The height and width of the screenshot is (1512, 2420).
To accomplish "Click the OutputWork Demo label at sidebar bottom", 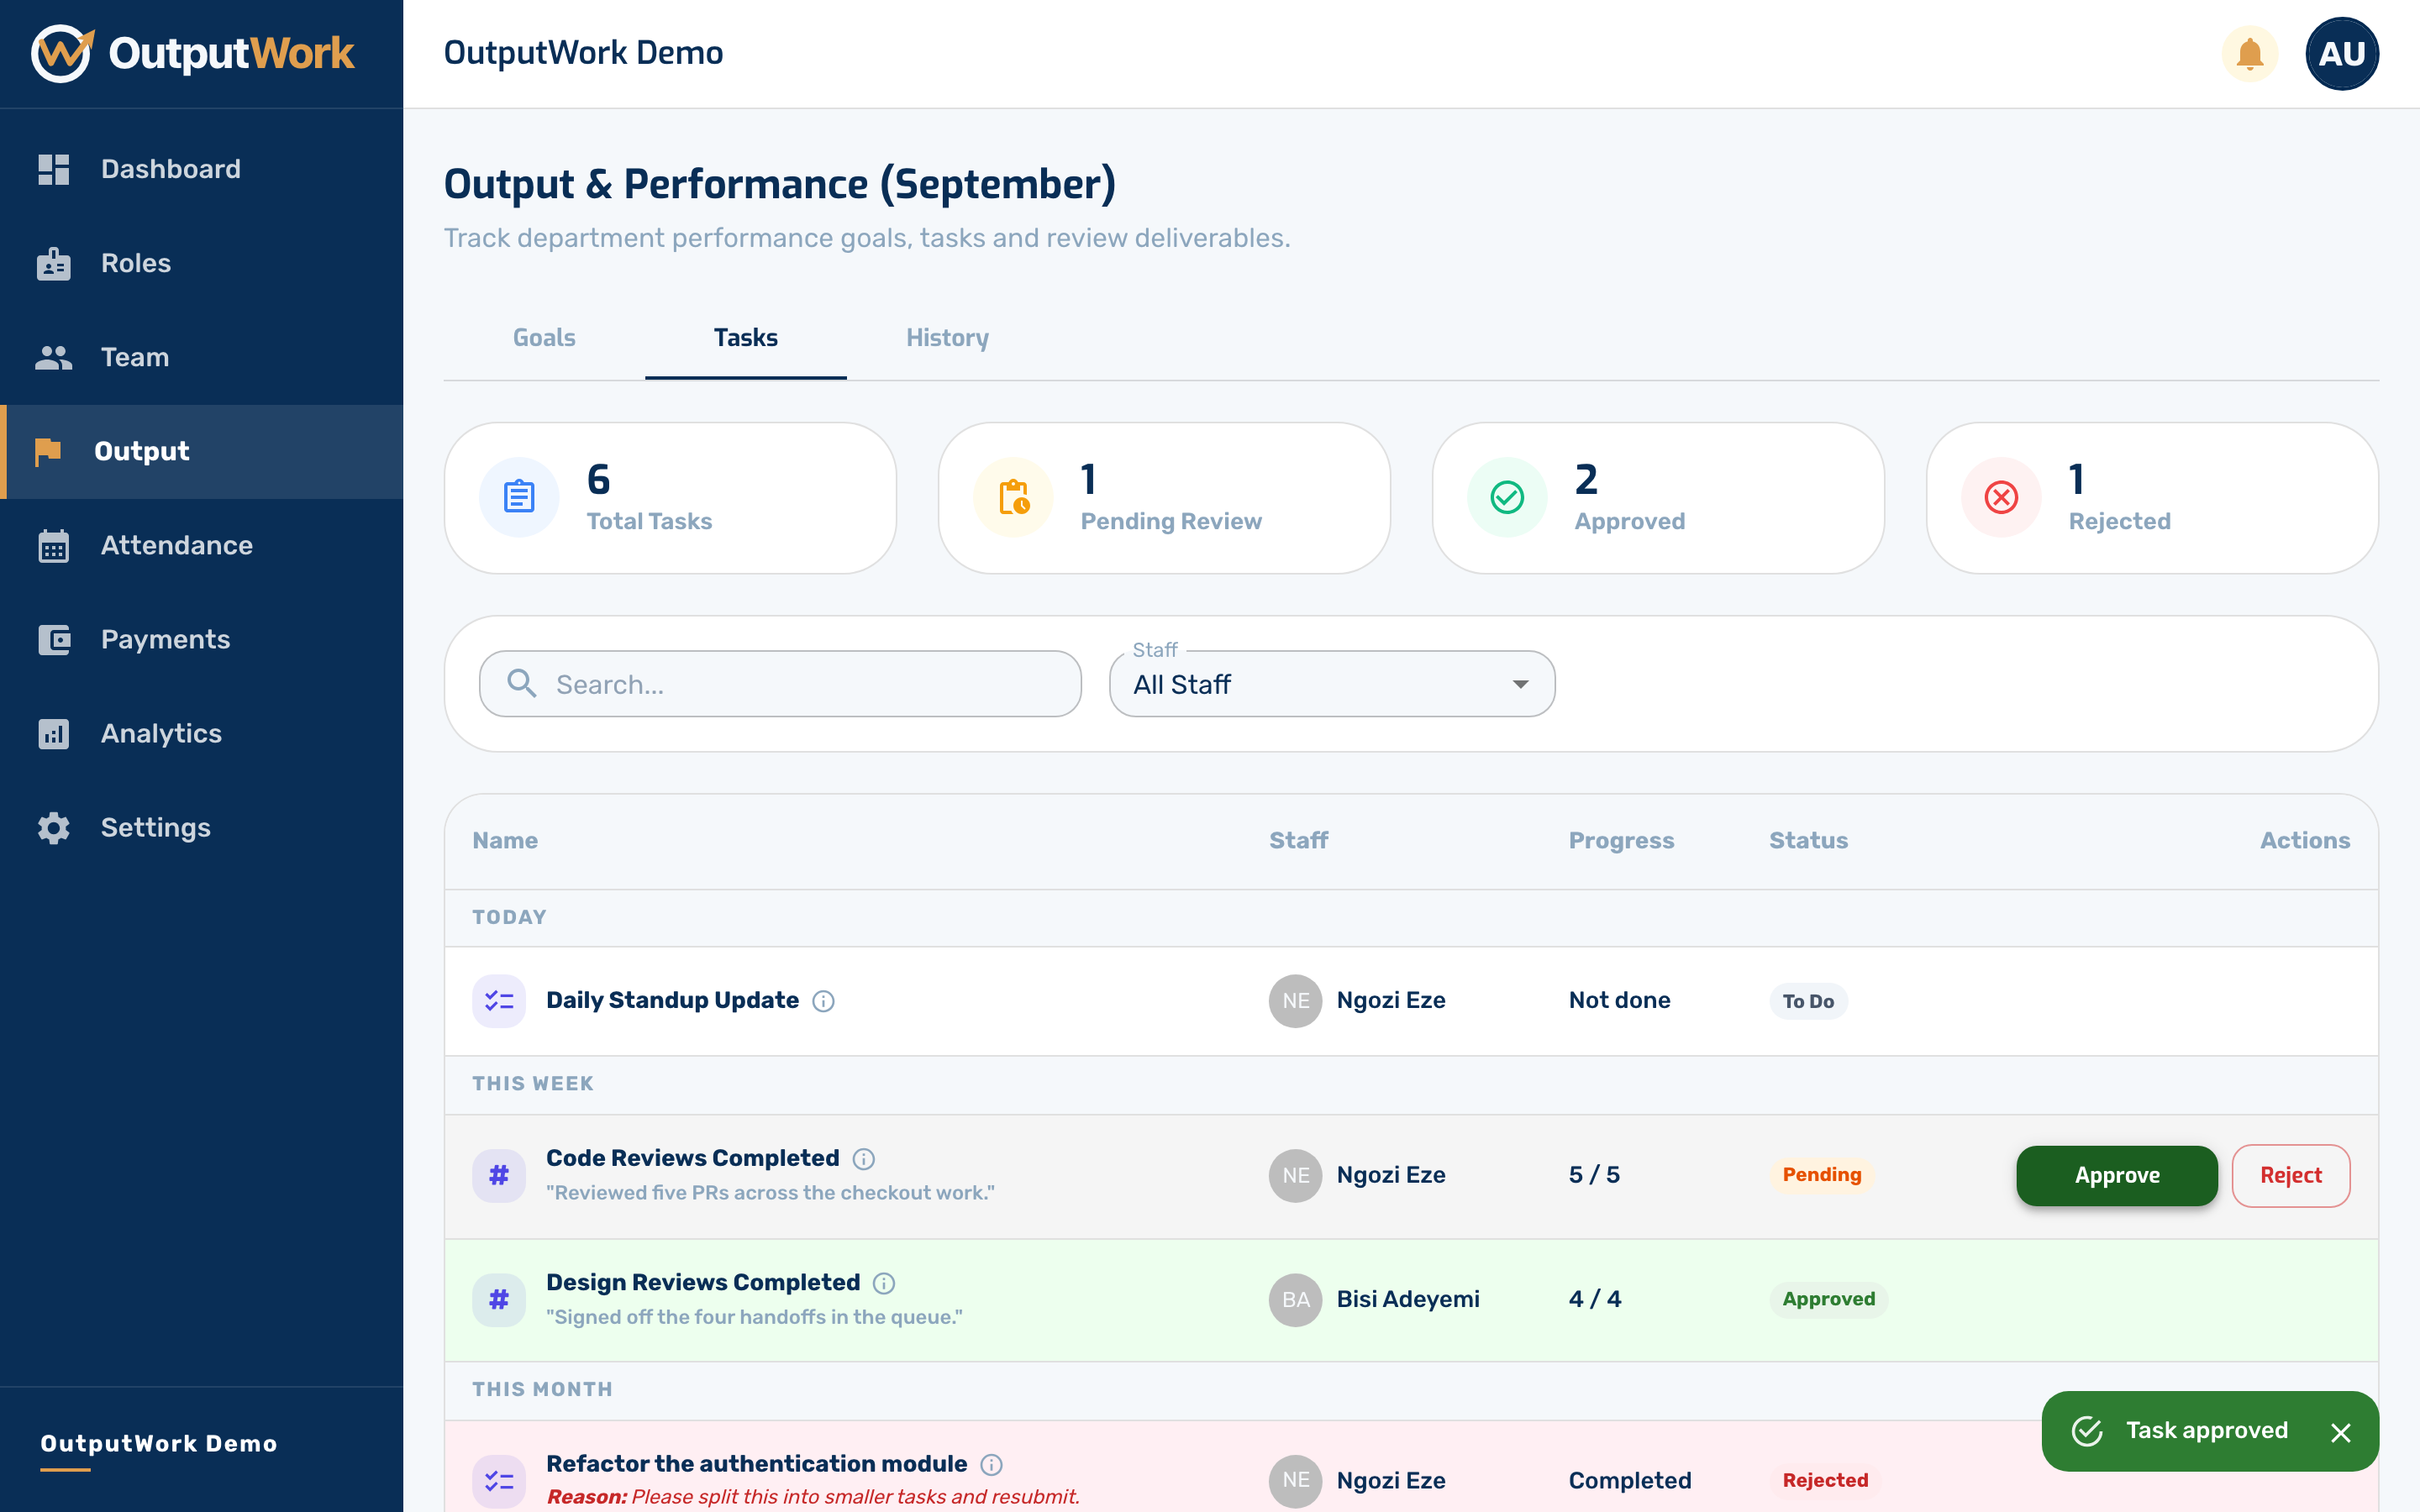I will click(x=159, y=1444).
